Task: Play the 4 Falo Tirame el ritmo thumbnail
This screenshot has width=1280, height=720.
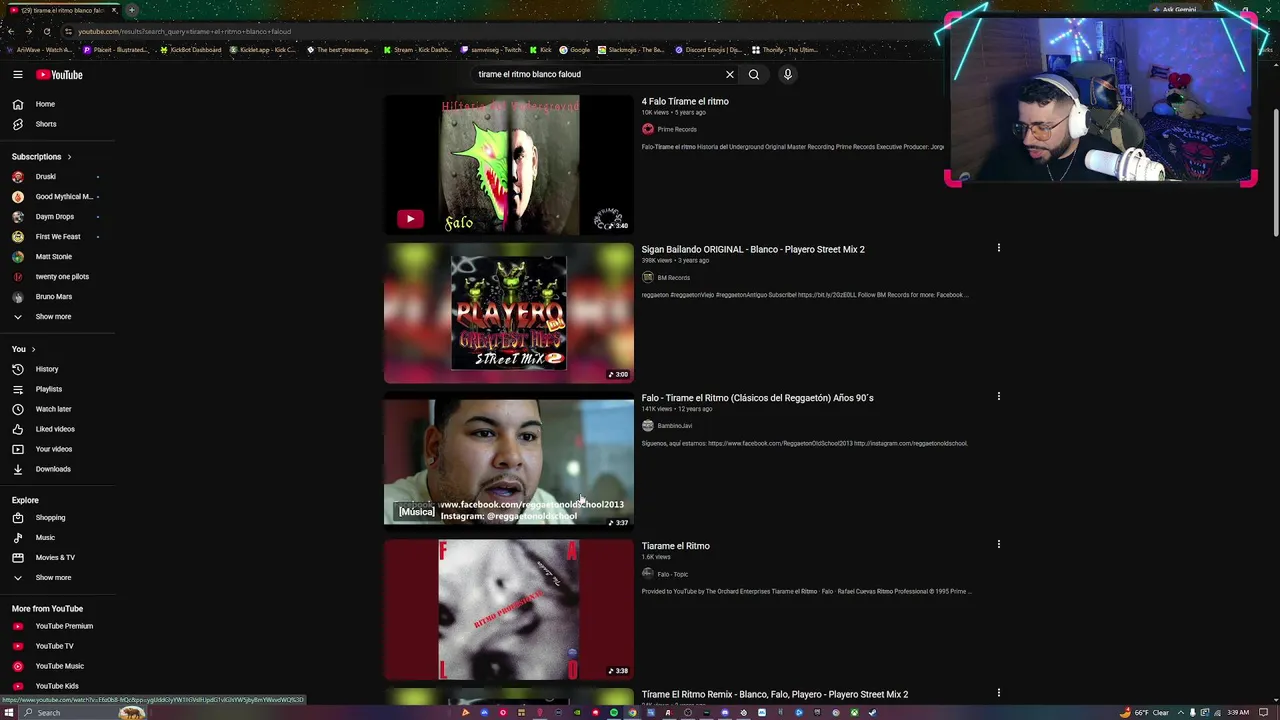Action: 509,165
